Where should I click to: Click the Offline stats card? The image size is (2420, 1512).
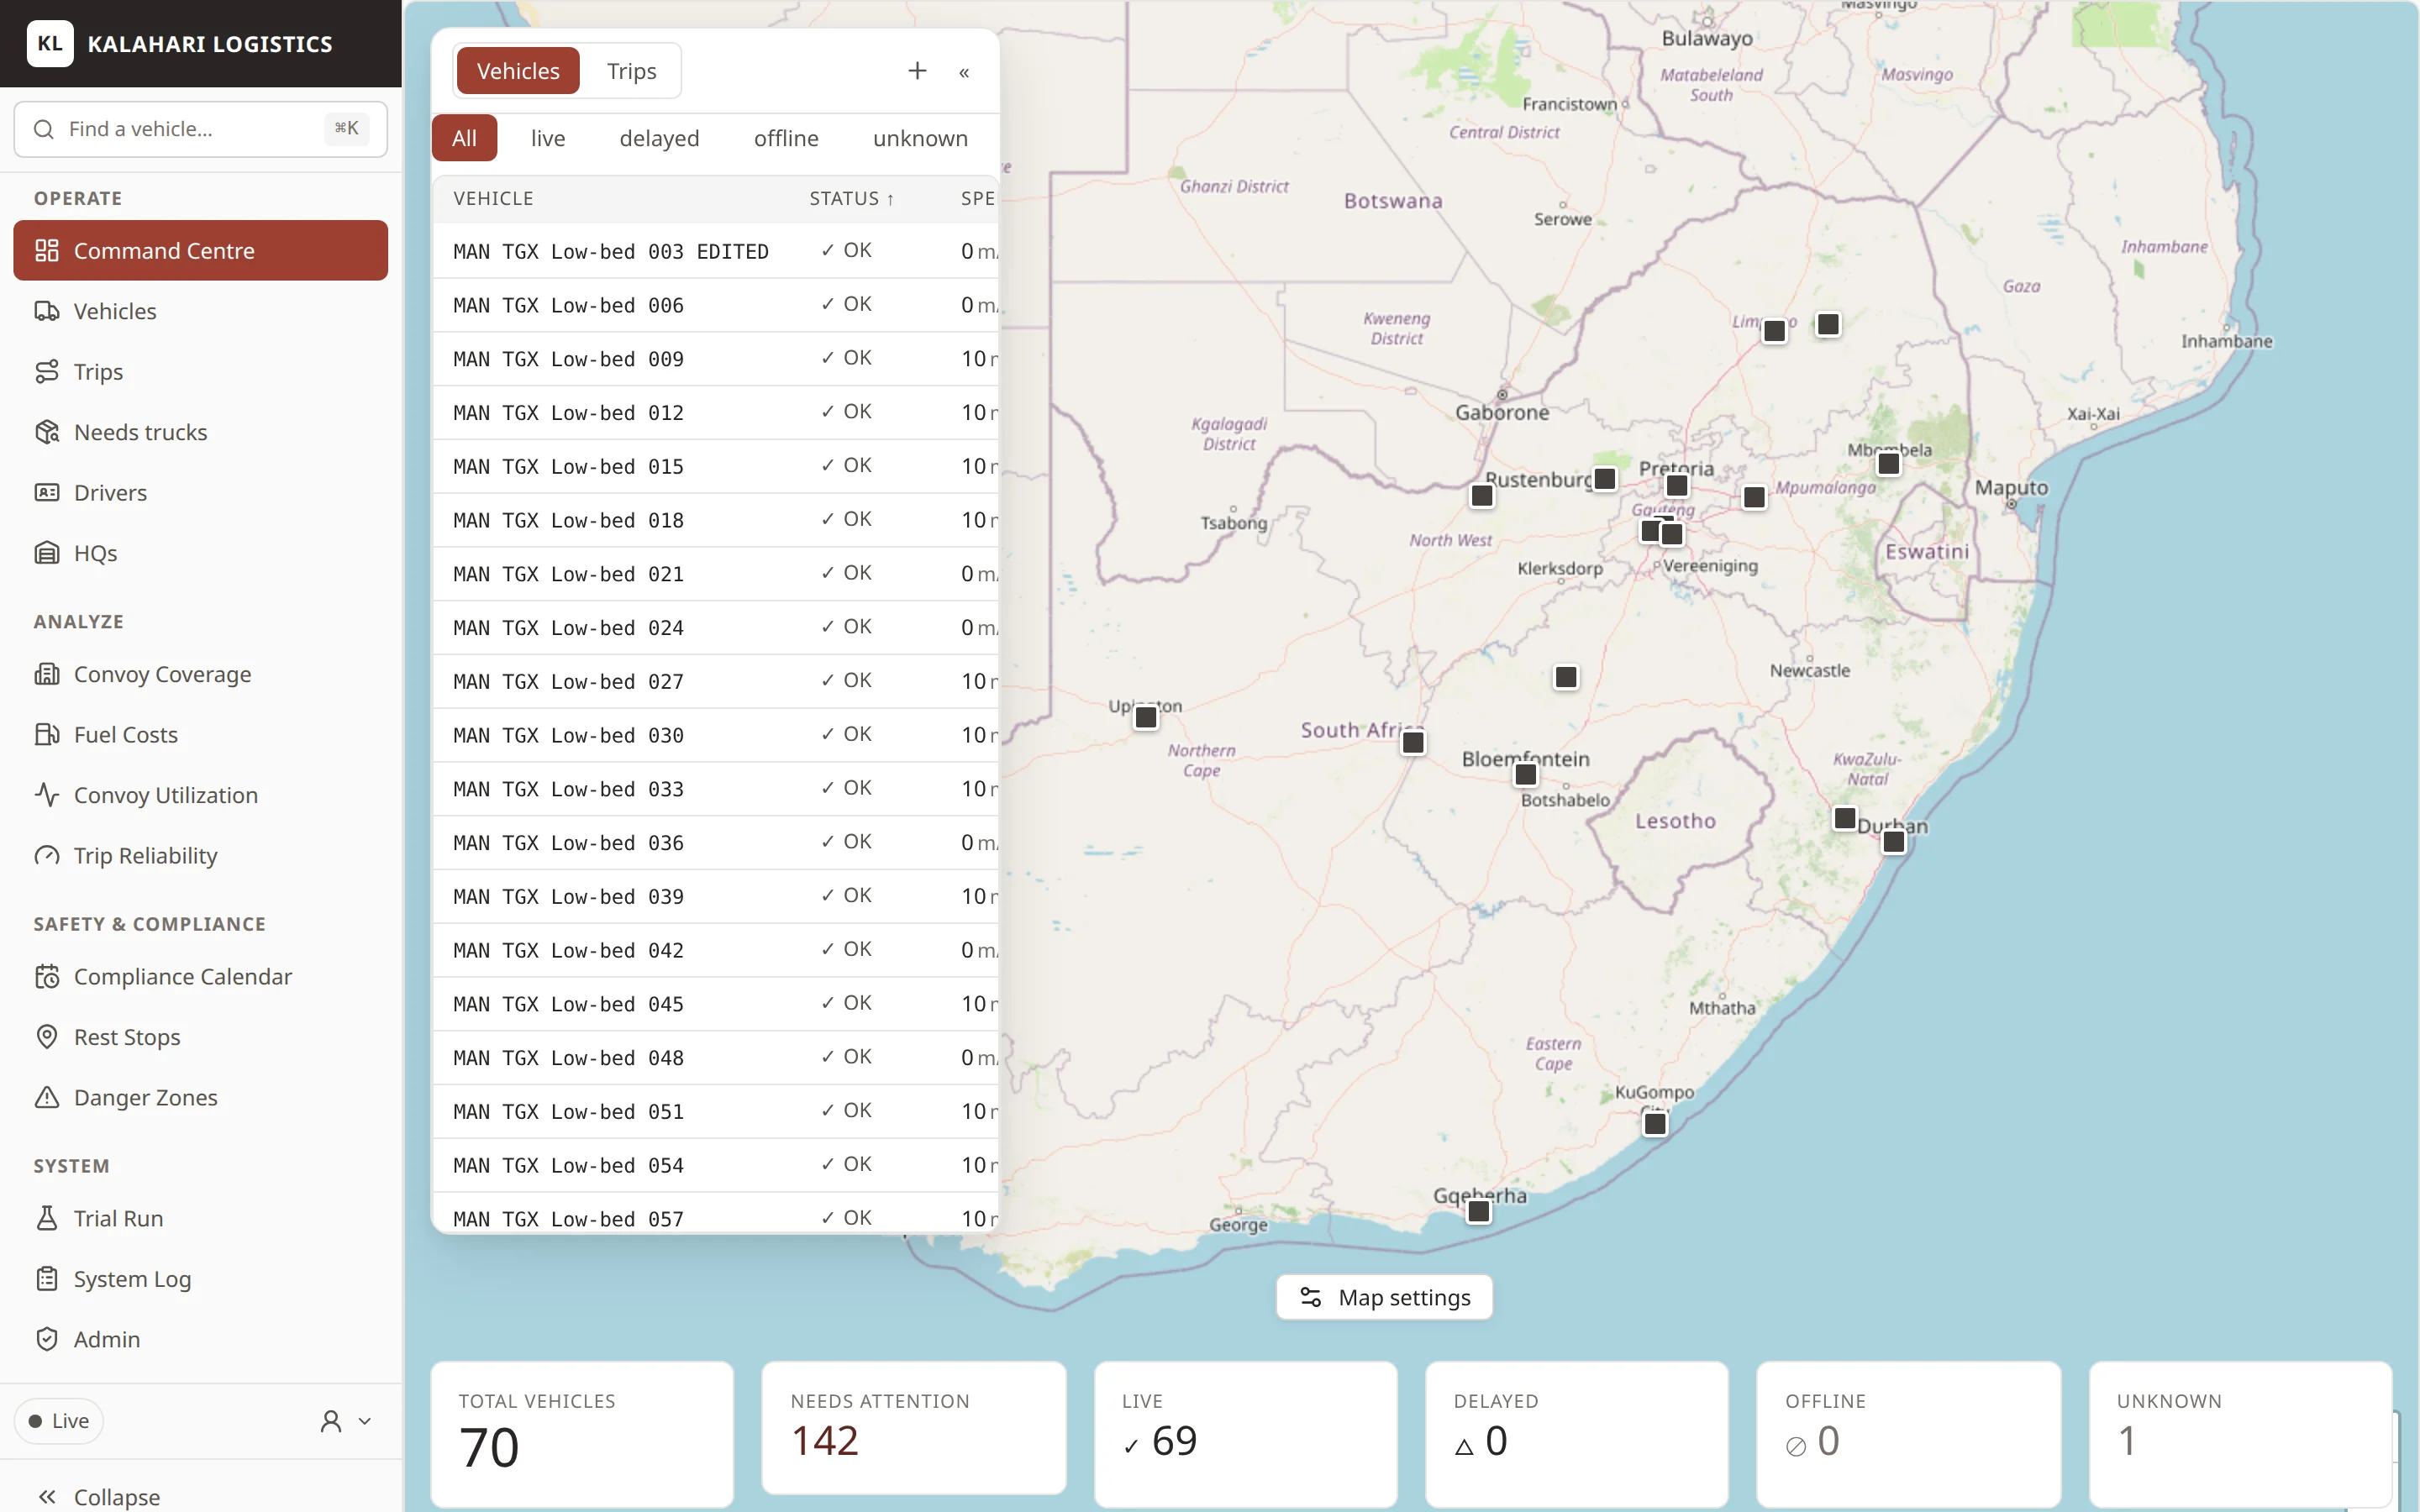pyautogui.click(x=1908, y=1433)
